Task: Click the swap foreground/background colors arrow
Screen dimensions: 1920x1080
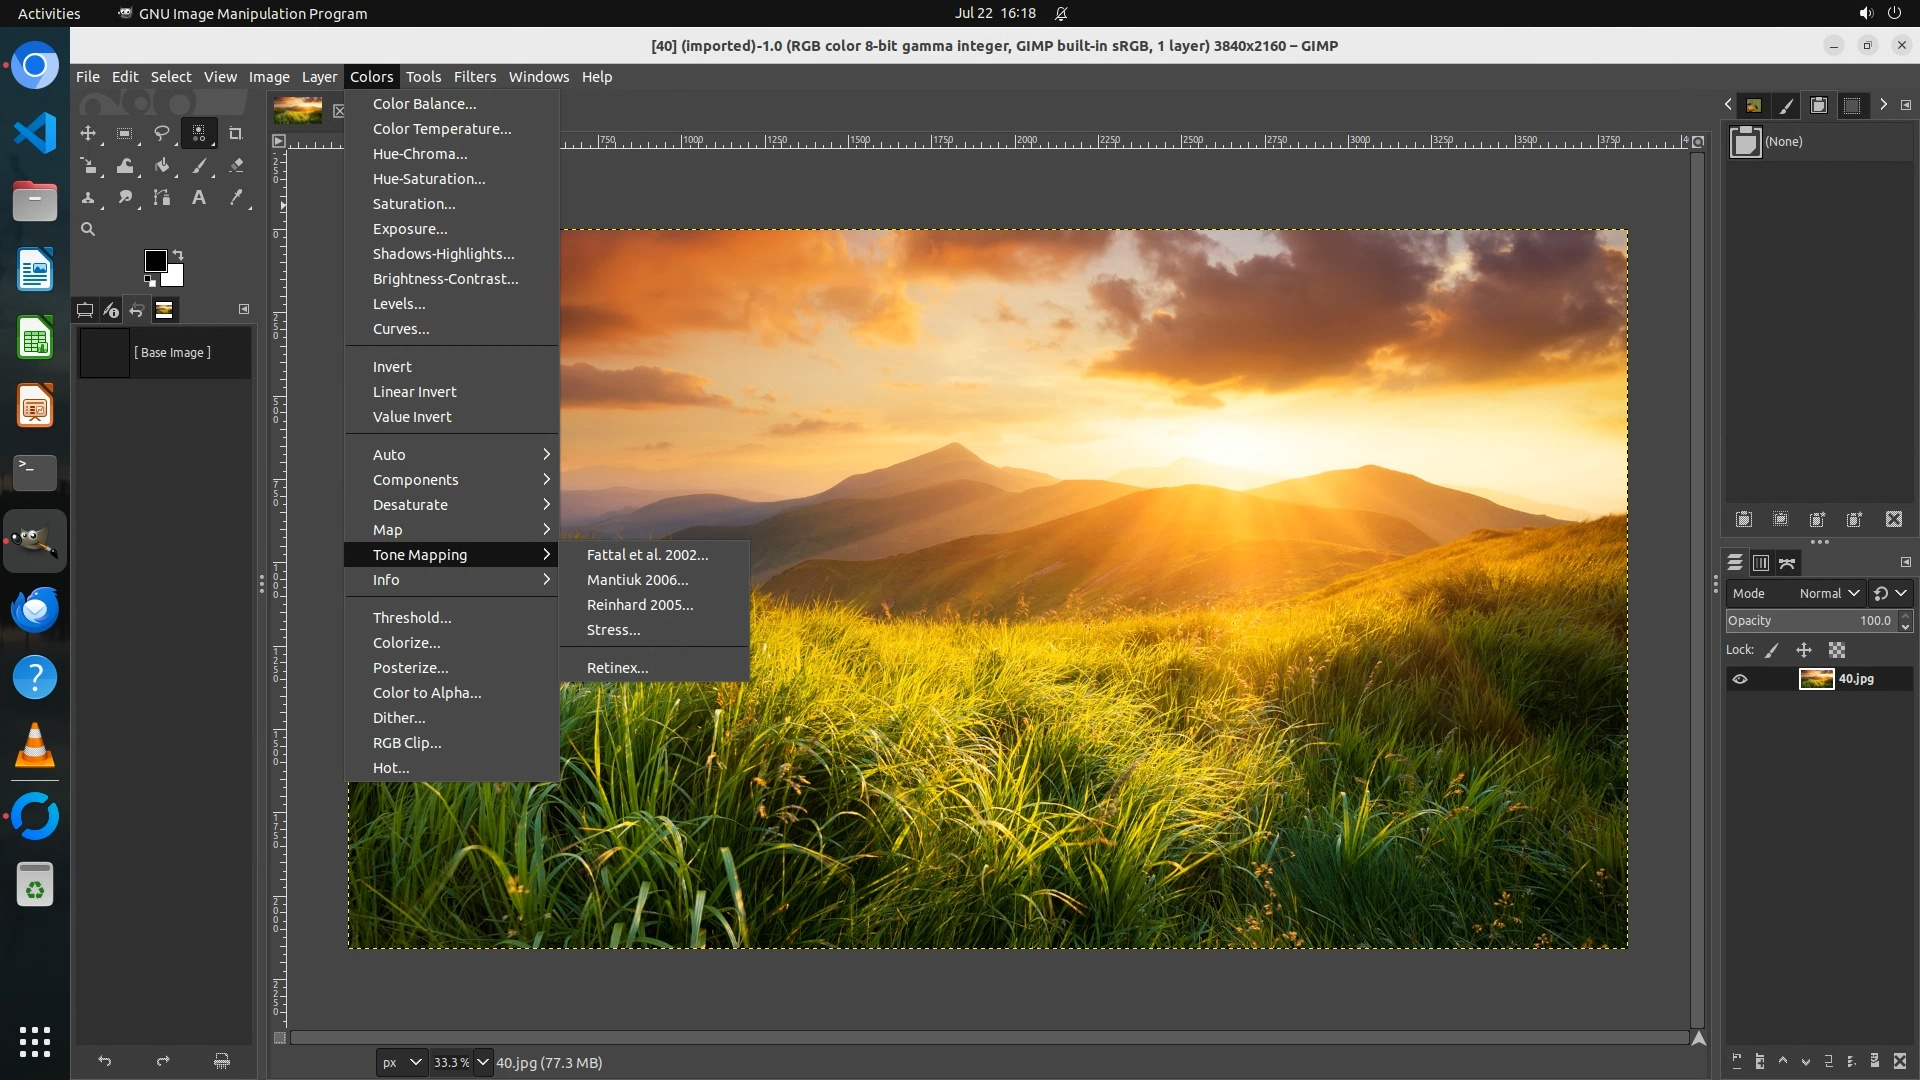Action: pos(178,255)
